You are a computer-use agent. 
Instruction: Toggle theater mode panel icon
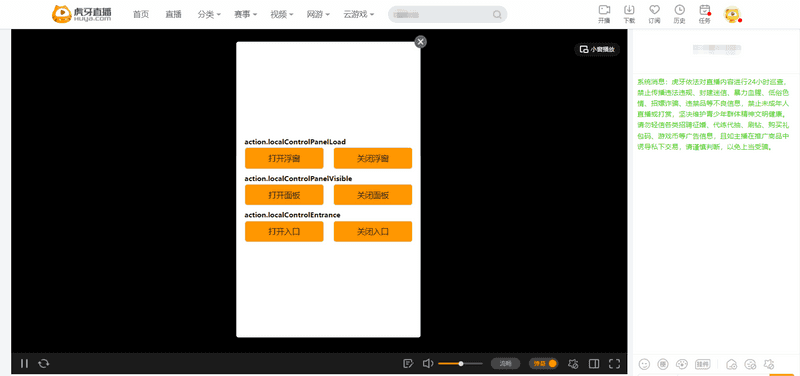[594, 364]
